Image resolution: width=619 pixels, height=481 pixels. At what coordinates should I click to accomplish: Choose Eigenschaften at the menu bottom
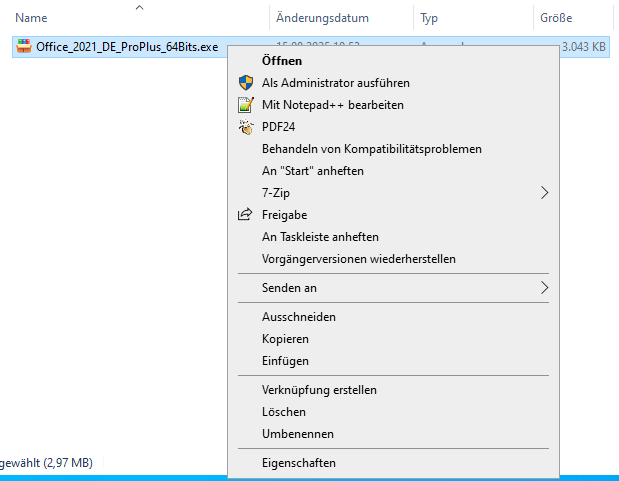(x=298, y=463)
